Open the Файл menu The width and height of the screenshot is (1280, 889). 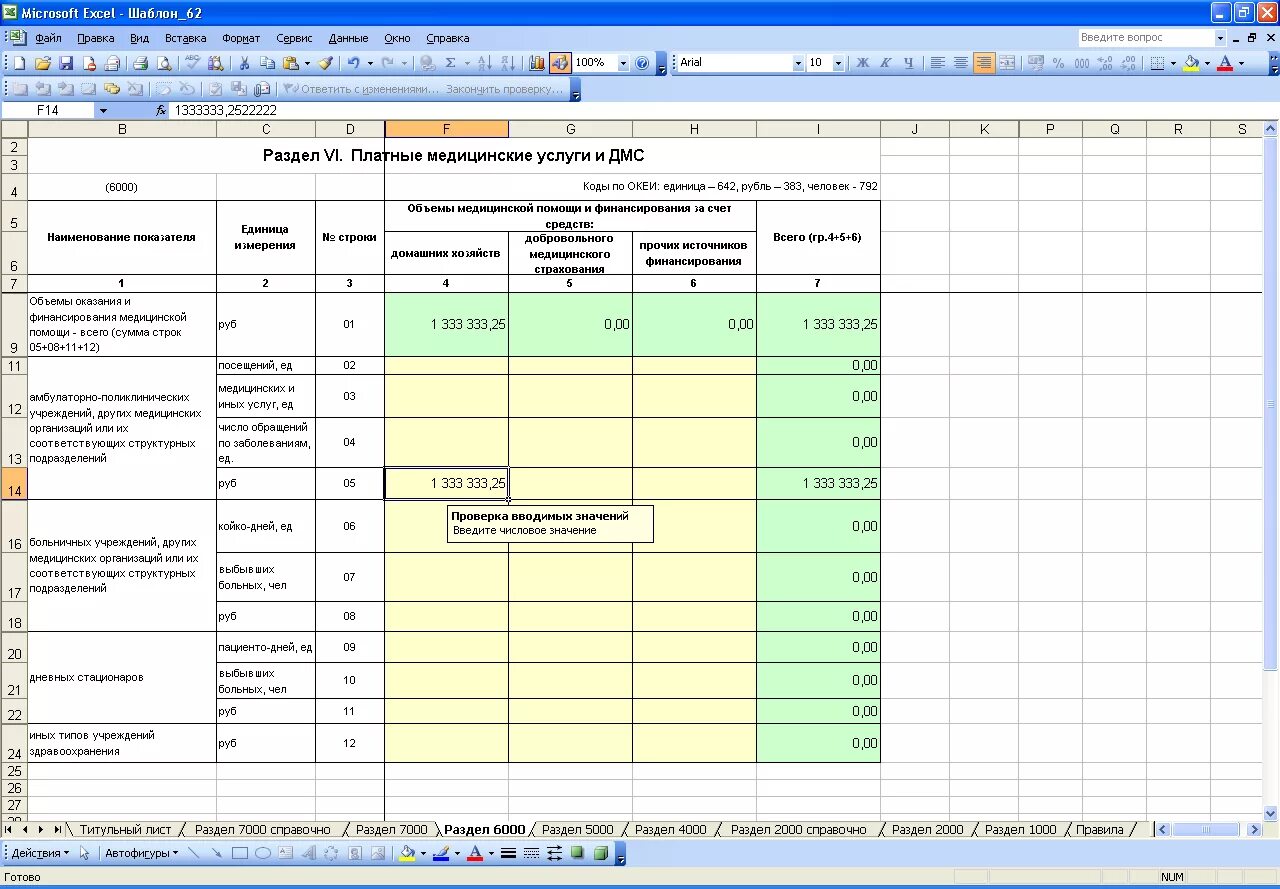(x=48, y=38)
